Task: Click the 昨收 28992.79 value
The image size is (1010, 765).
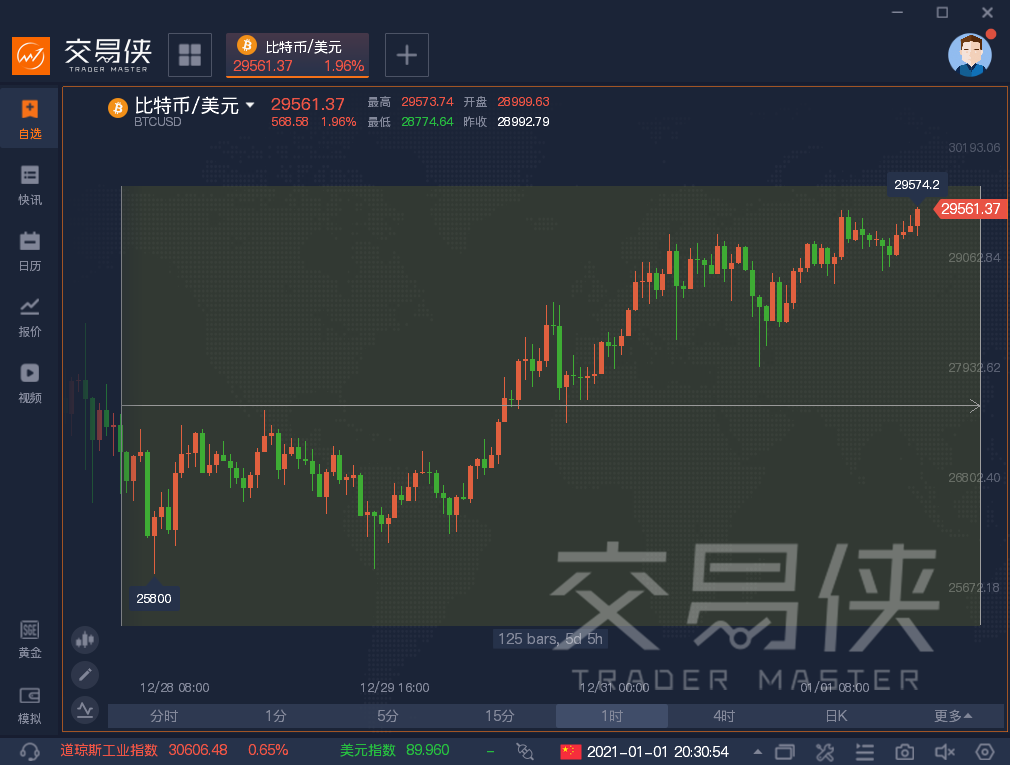Action: coord(523,122)
